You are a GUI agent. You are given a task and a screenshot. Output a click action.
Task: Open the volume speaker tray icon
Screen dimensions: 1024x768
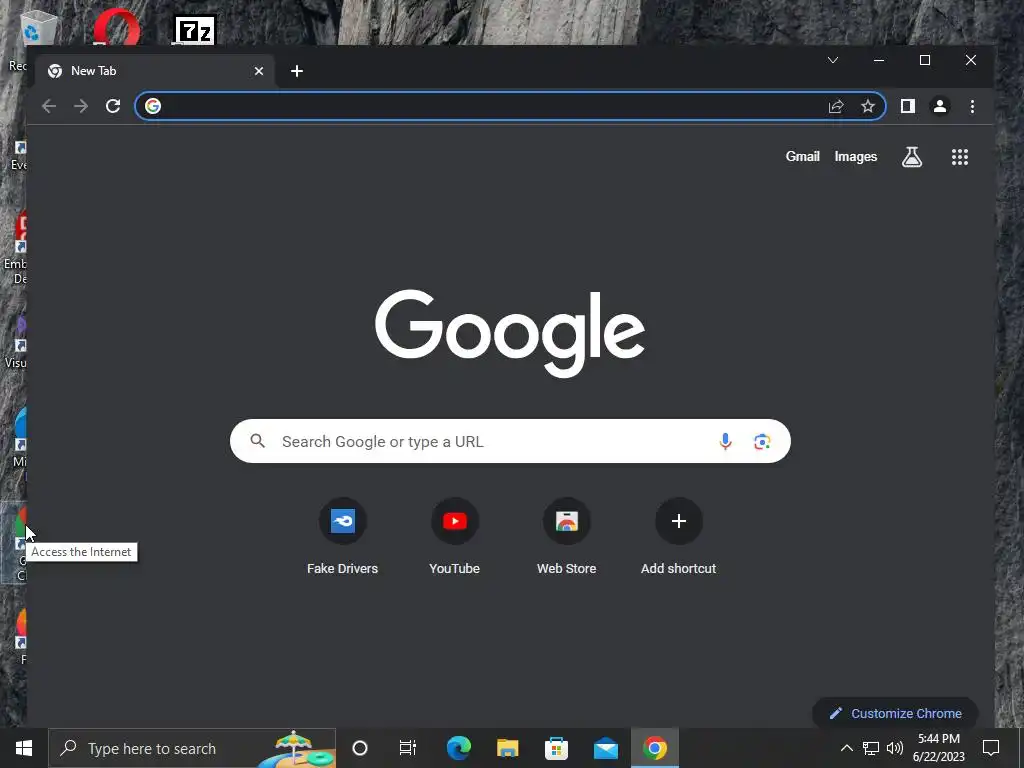click(x=895, y=748)
